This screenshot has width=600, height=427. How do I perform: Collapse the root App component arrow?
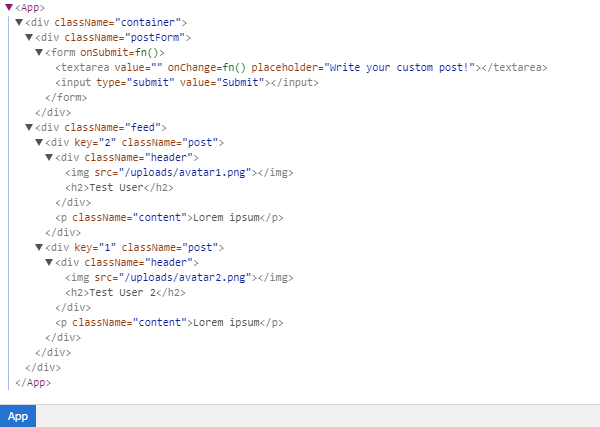click(9, 7)
